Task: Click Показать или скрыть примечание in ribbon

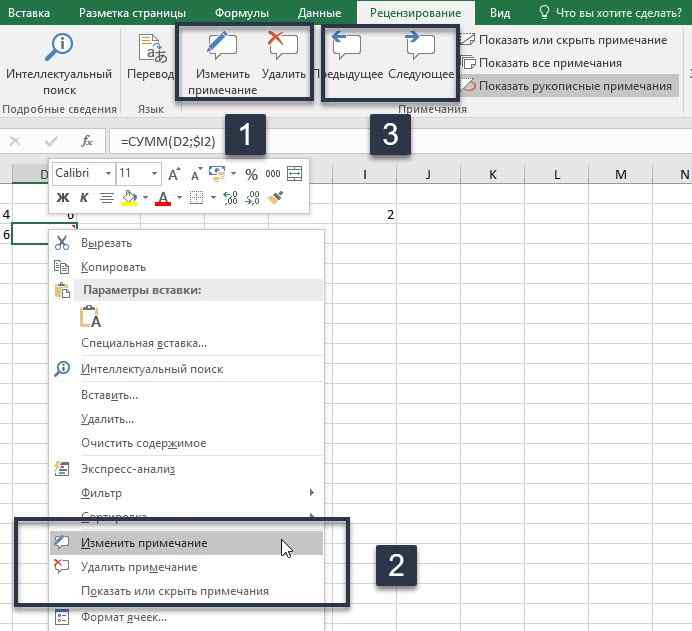Action: click(564, 40)
